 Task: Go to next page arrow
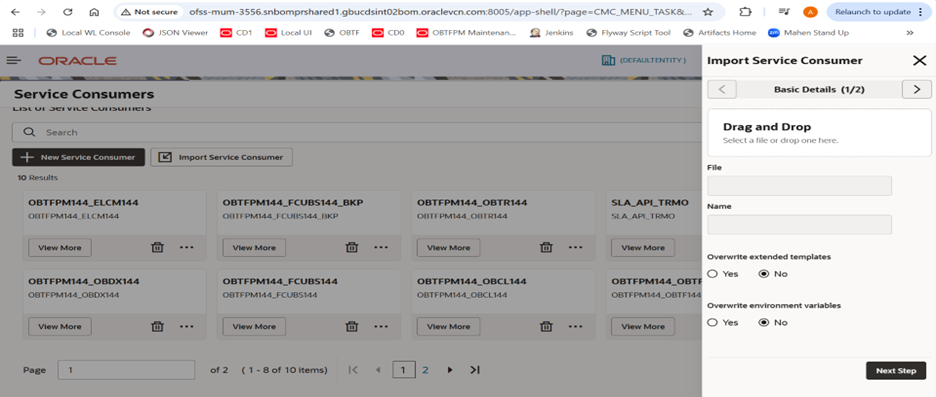pyautogui.click(x=450, y=370)
